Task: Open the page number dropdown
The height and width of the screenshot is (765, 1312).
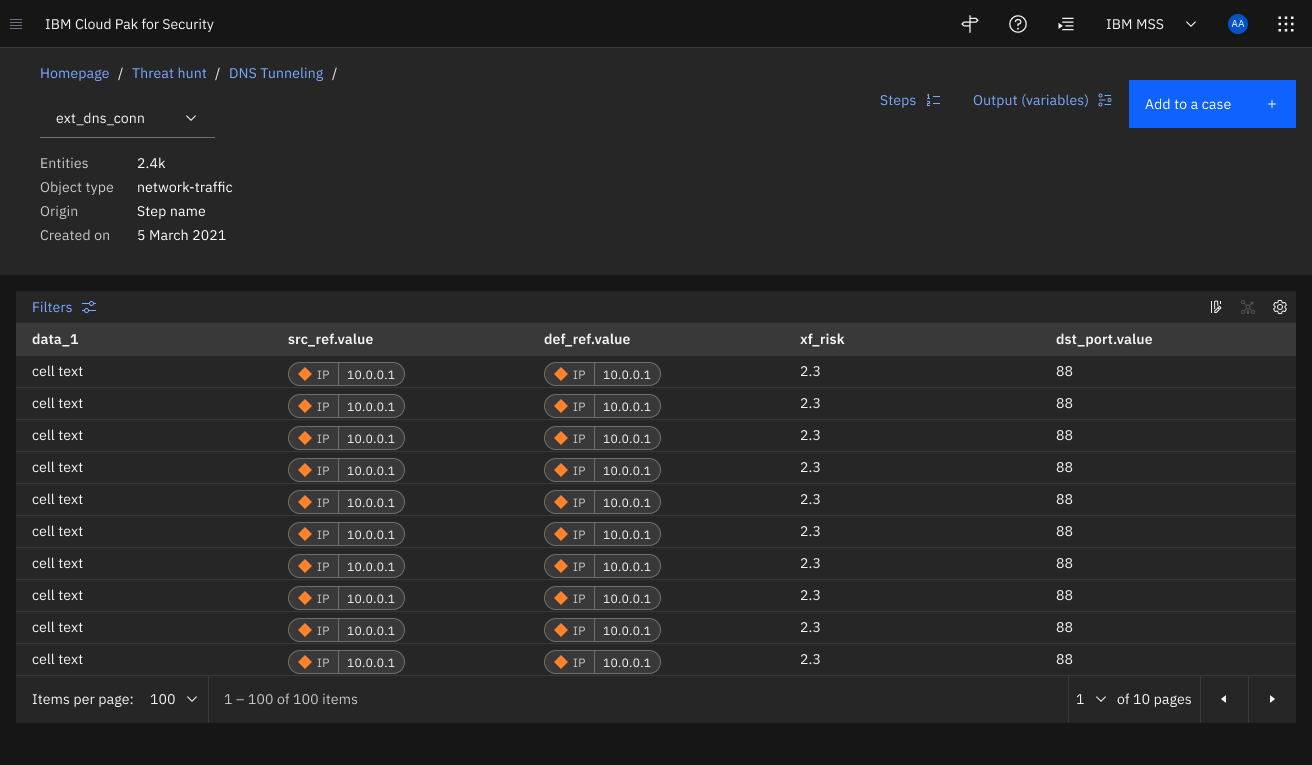Action: [x=1091, y=699]
